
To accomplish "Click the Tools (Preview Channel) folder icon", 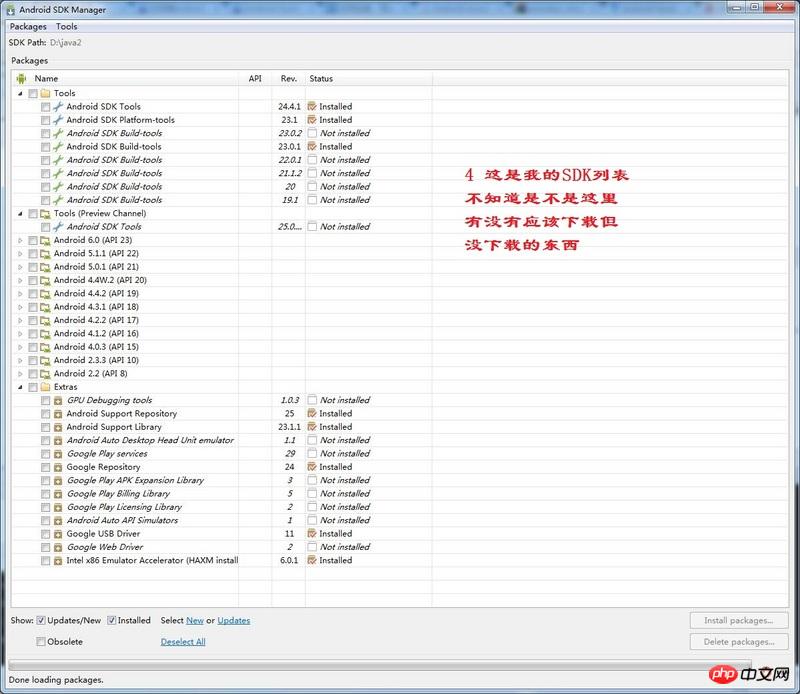I will point(45,213).
